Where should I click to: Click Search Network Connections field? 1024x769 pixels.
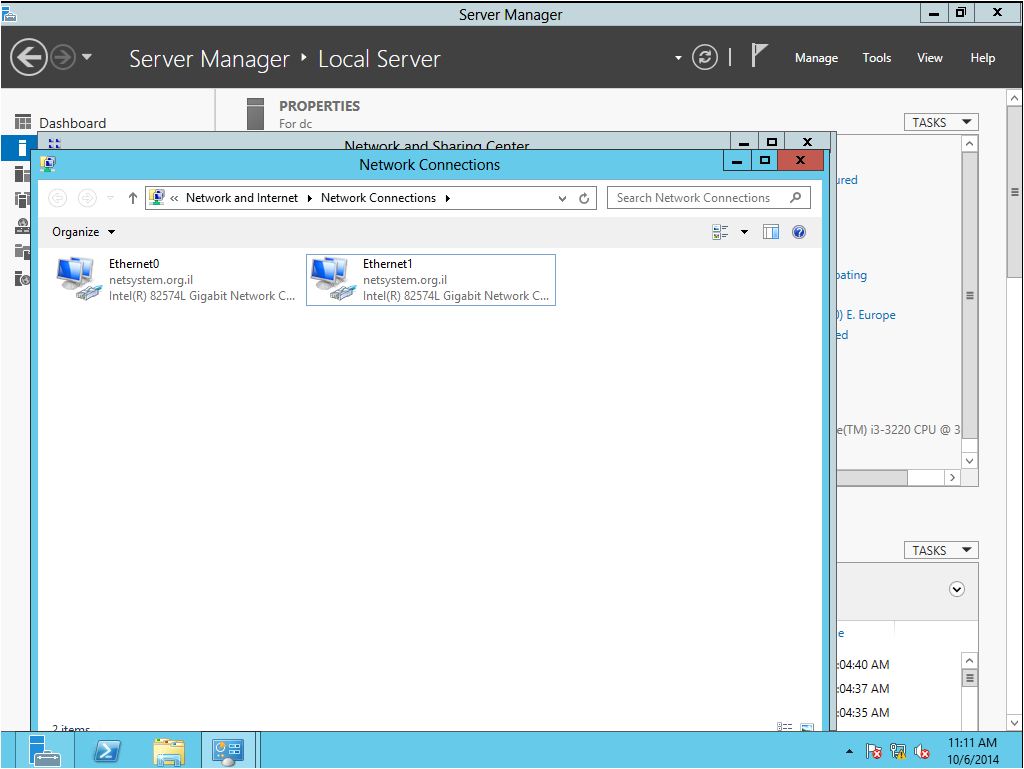coord(709,198)
